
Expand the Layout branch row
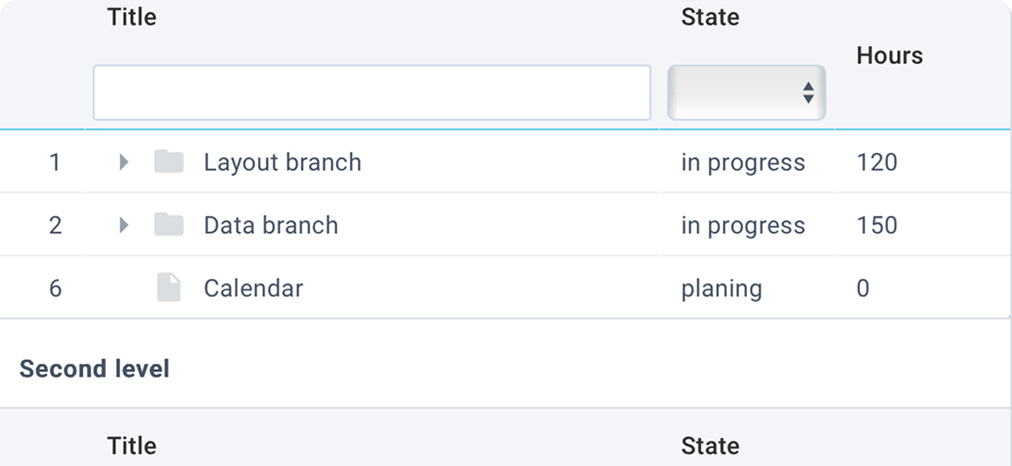click(124, 162)
